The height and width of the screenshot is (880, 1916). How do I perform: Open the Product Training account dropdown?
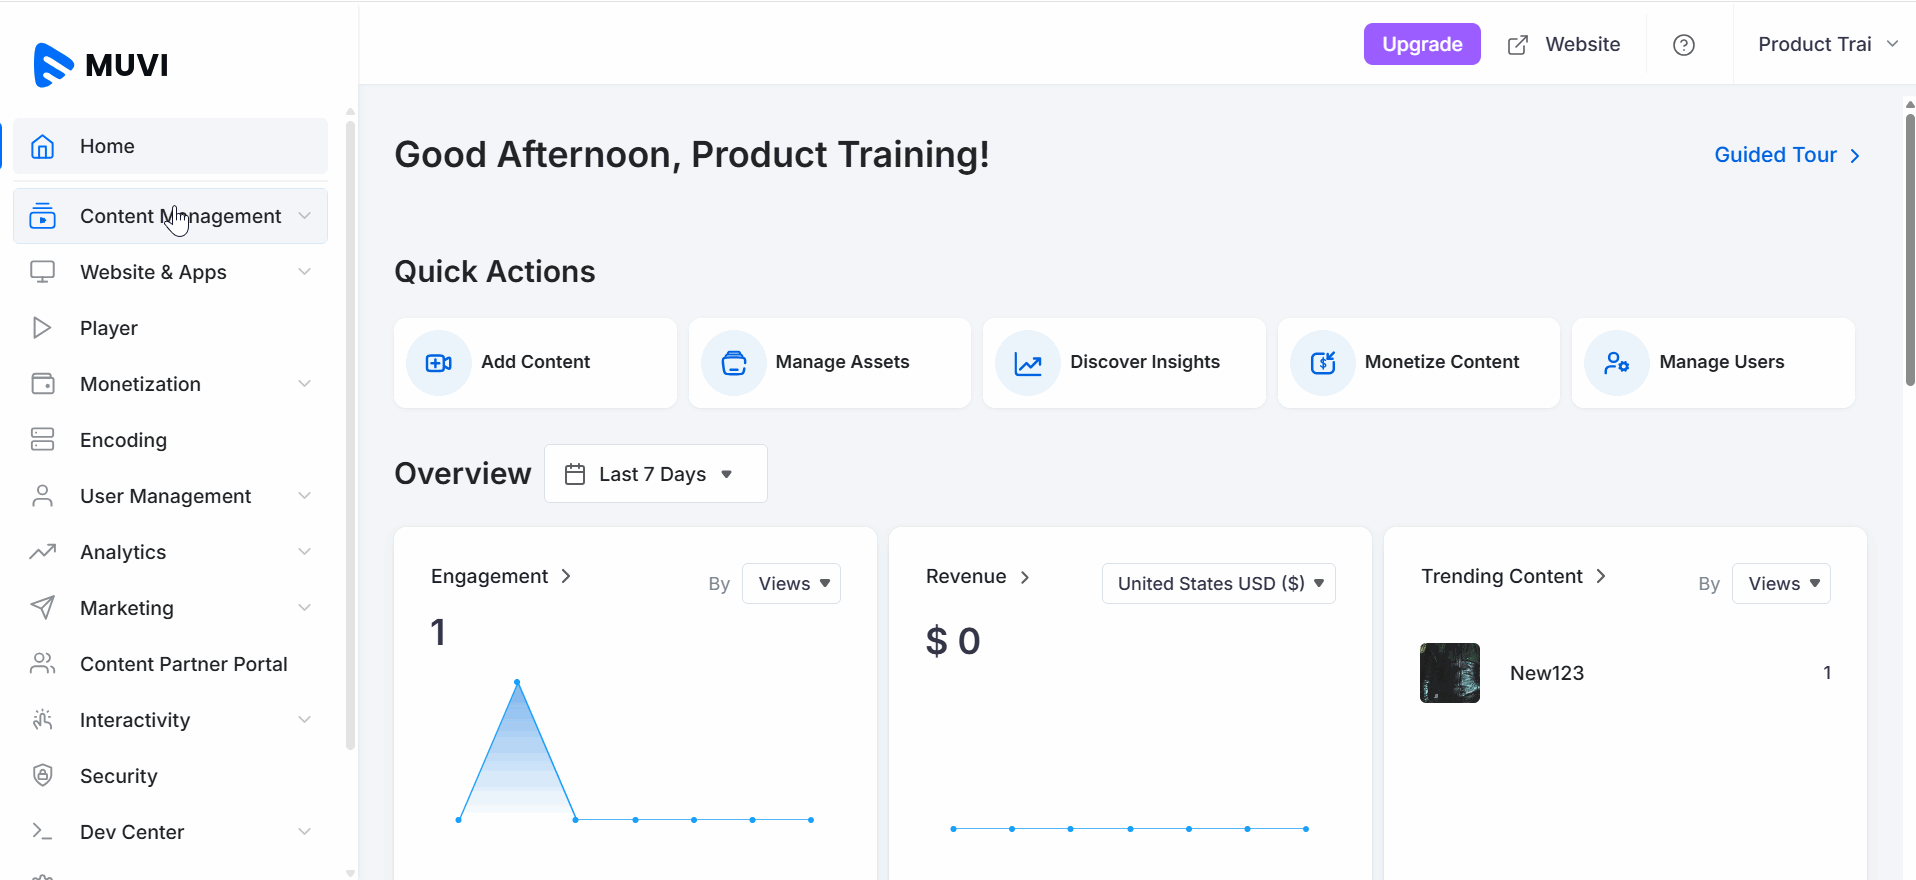click(x=1826, y=45)
